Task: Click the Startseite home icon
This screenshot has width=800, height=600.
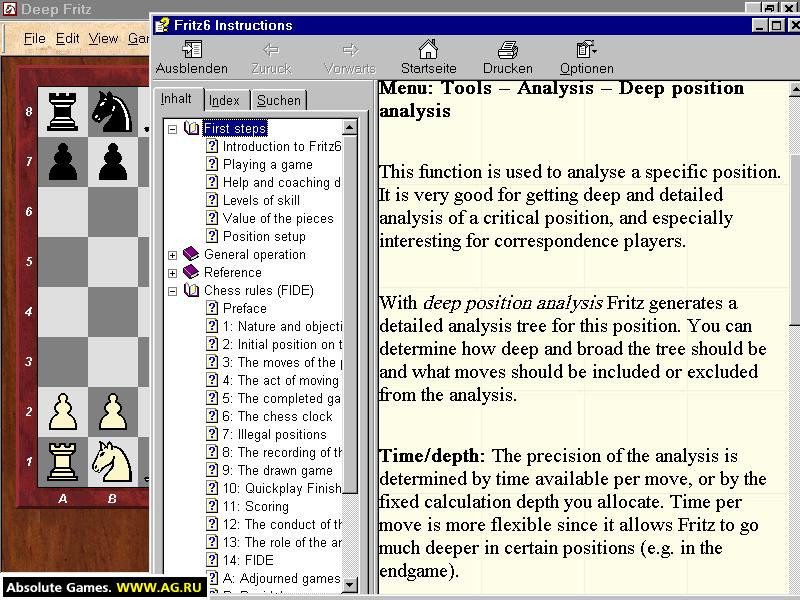Action: (x=428, y=49)
